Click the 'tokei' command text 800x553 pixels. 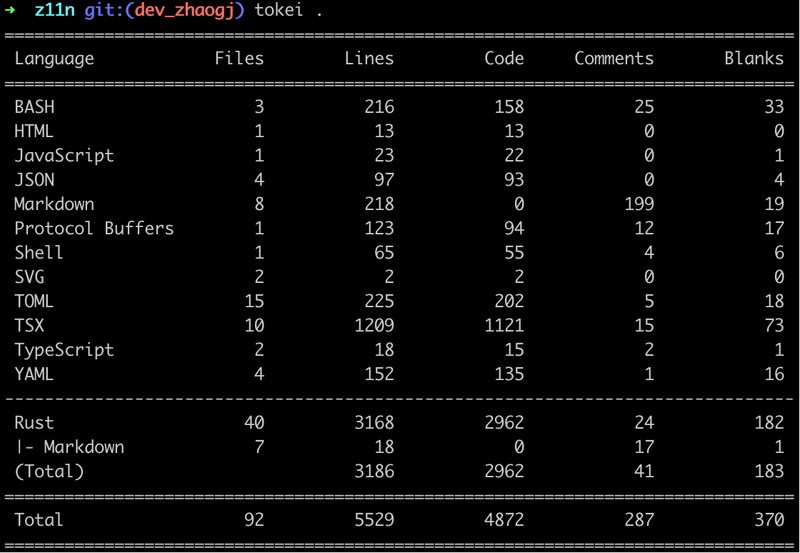[279, 10]
